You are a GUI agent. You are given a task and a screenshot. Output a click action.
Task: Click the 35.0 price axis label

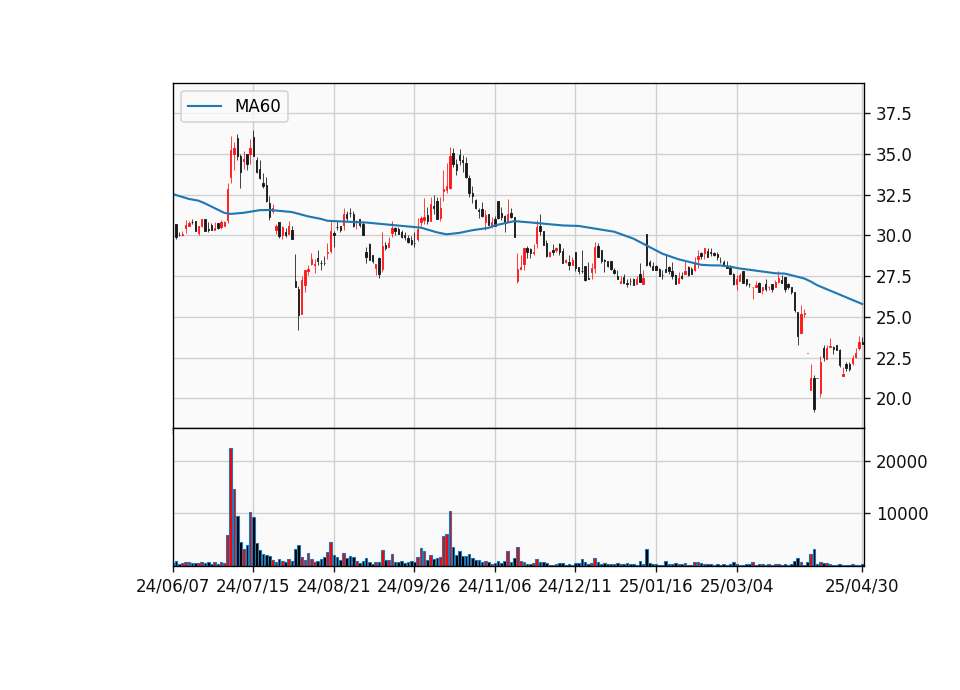coord(893,155)
